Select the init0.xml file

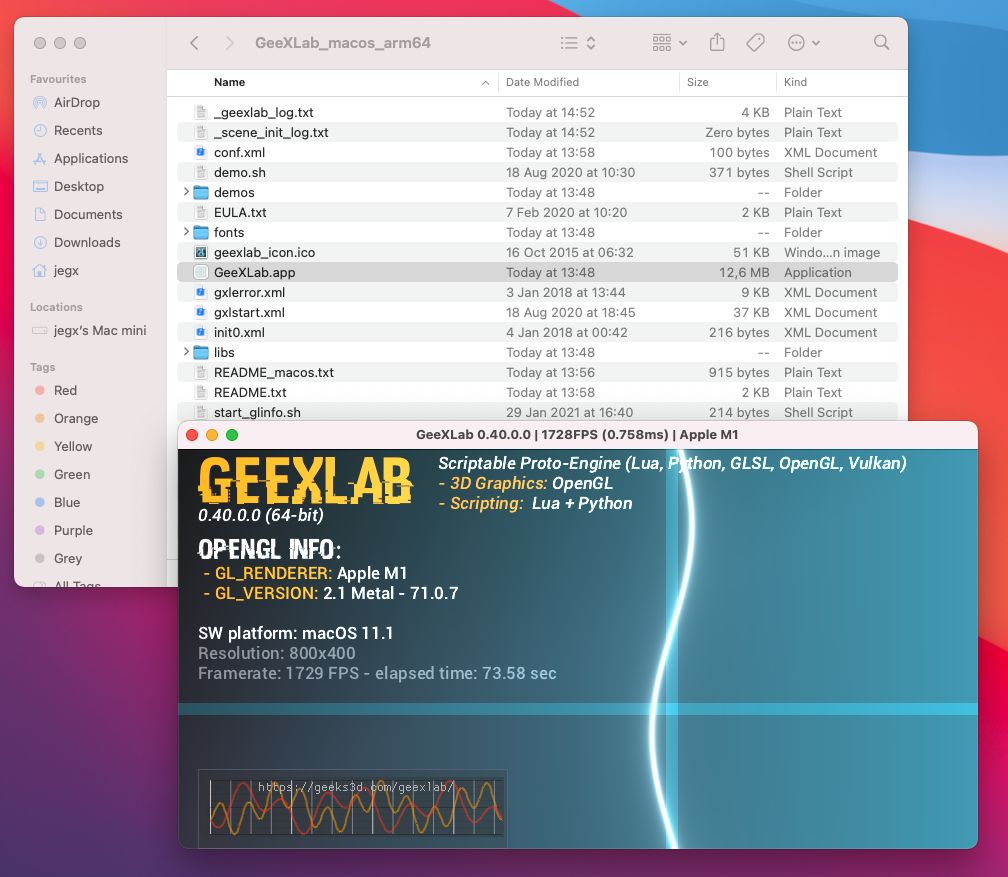537,332
